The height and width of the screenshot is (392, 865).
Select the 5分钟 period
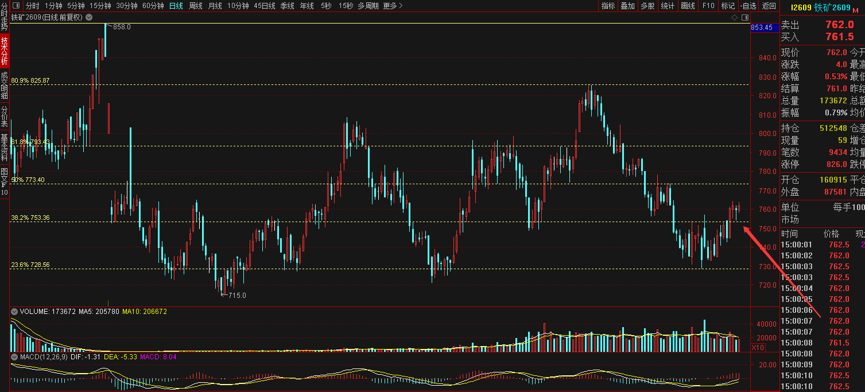tap(76, 6)
